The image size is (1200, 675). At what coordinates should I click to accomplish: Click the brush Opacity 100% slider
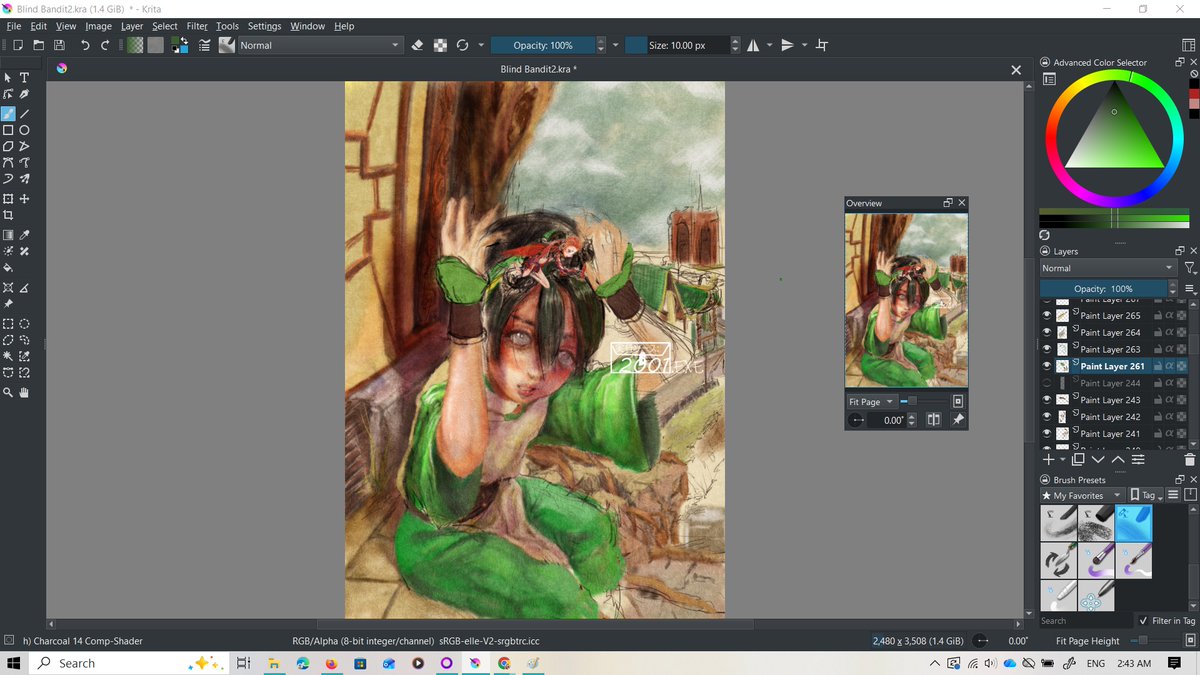click(x=543, y=45)
